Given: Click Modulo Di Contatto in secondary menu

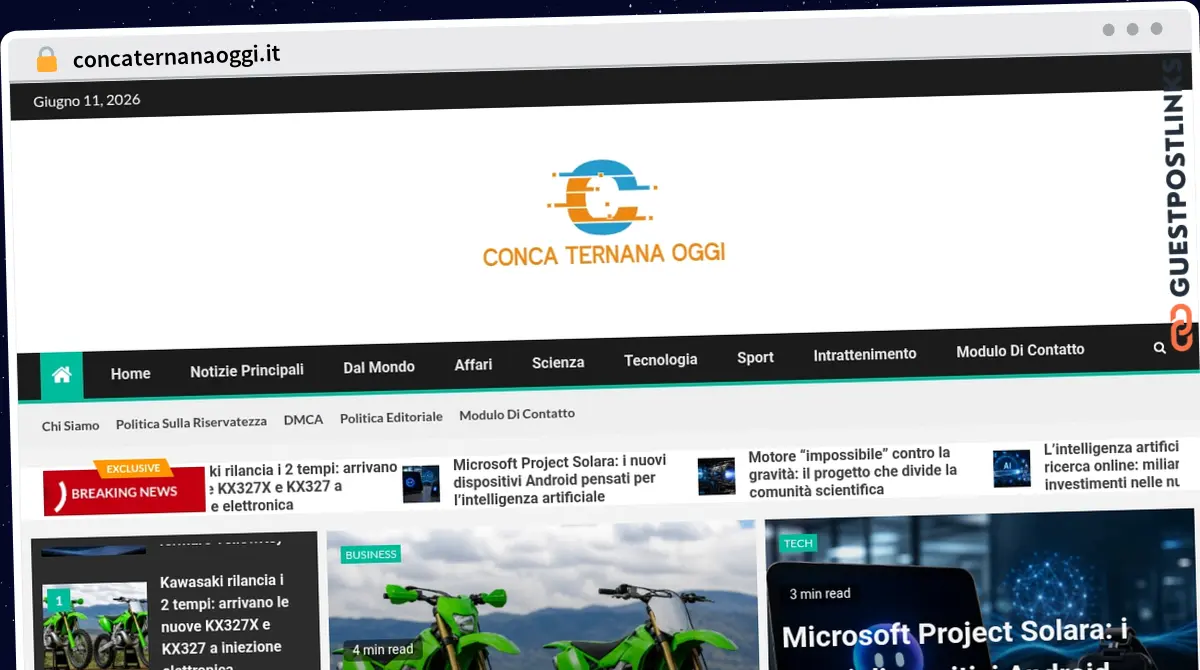Looking at the screenshot, I should coord(517,414).
